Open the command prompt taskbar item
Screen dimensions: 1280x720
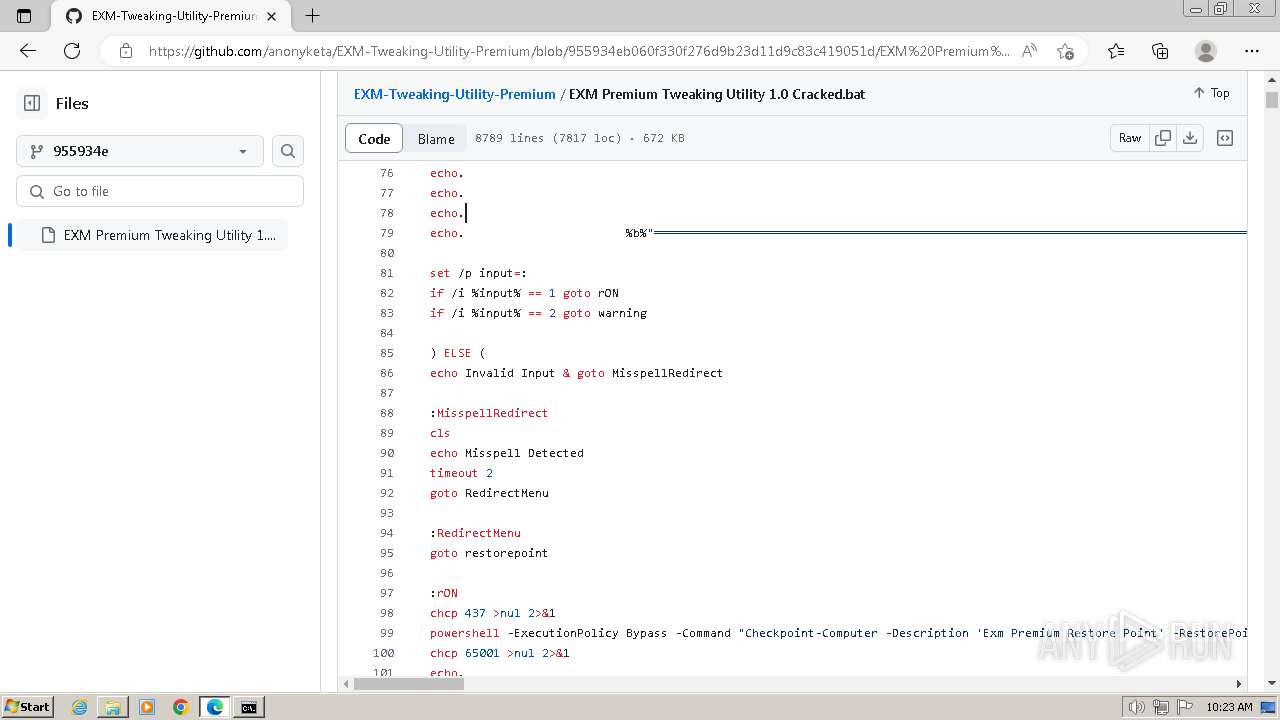click(248, 707)
